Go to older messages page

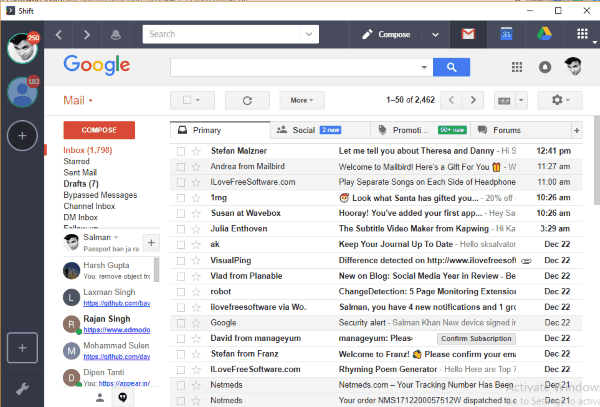pyautogui.click(x=473, y=100)
